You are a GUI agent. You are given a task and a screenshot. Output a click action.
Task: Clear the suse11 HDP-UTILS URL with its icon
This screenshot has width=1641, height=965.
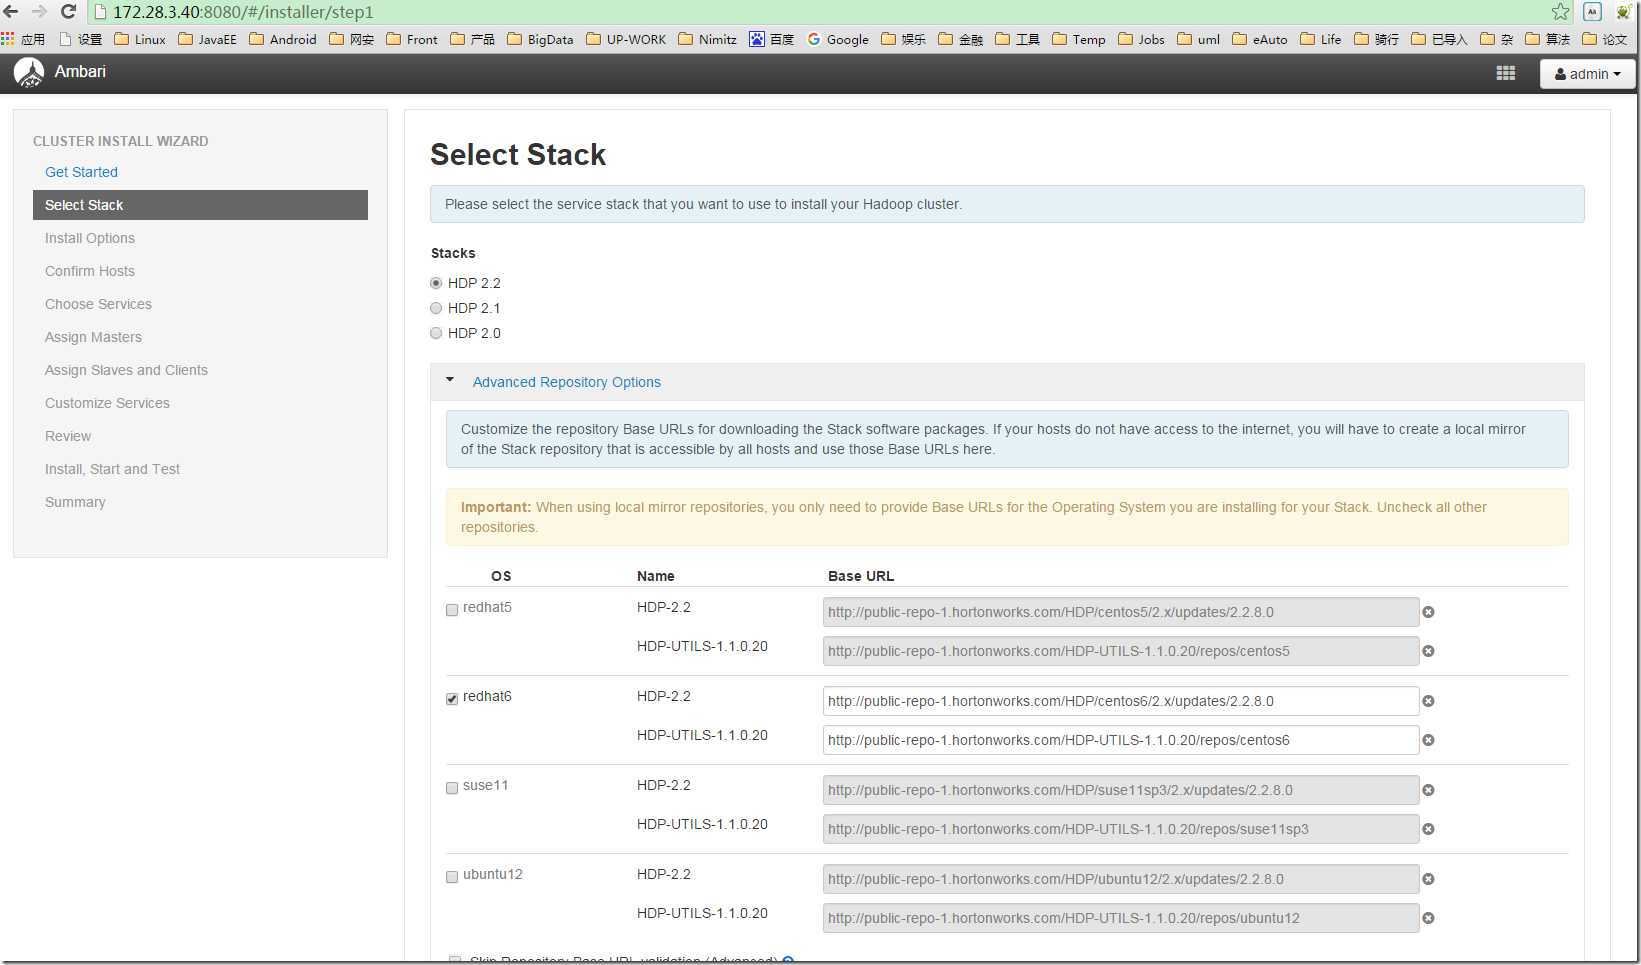pos(1428,829)
